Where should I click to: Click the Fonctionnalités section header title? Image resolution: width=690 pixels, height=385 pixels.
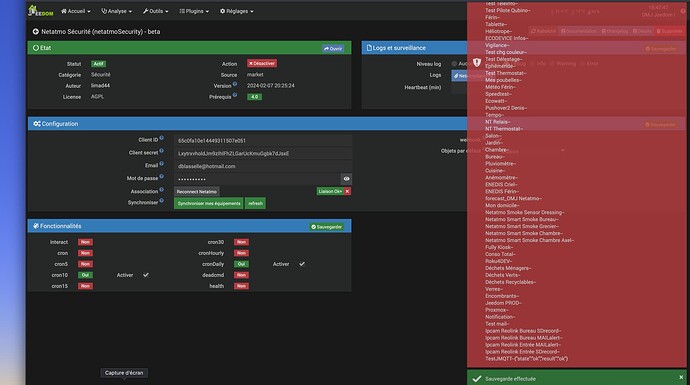[x=57, y=226]
